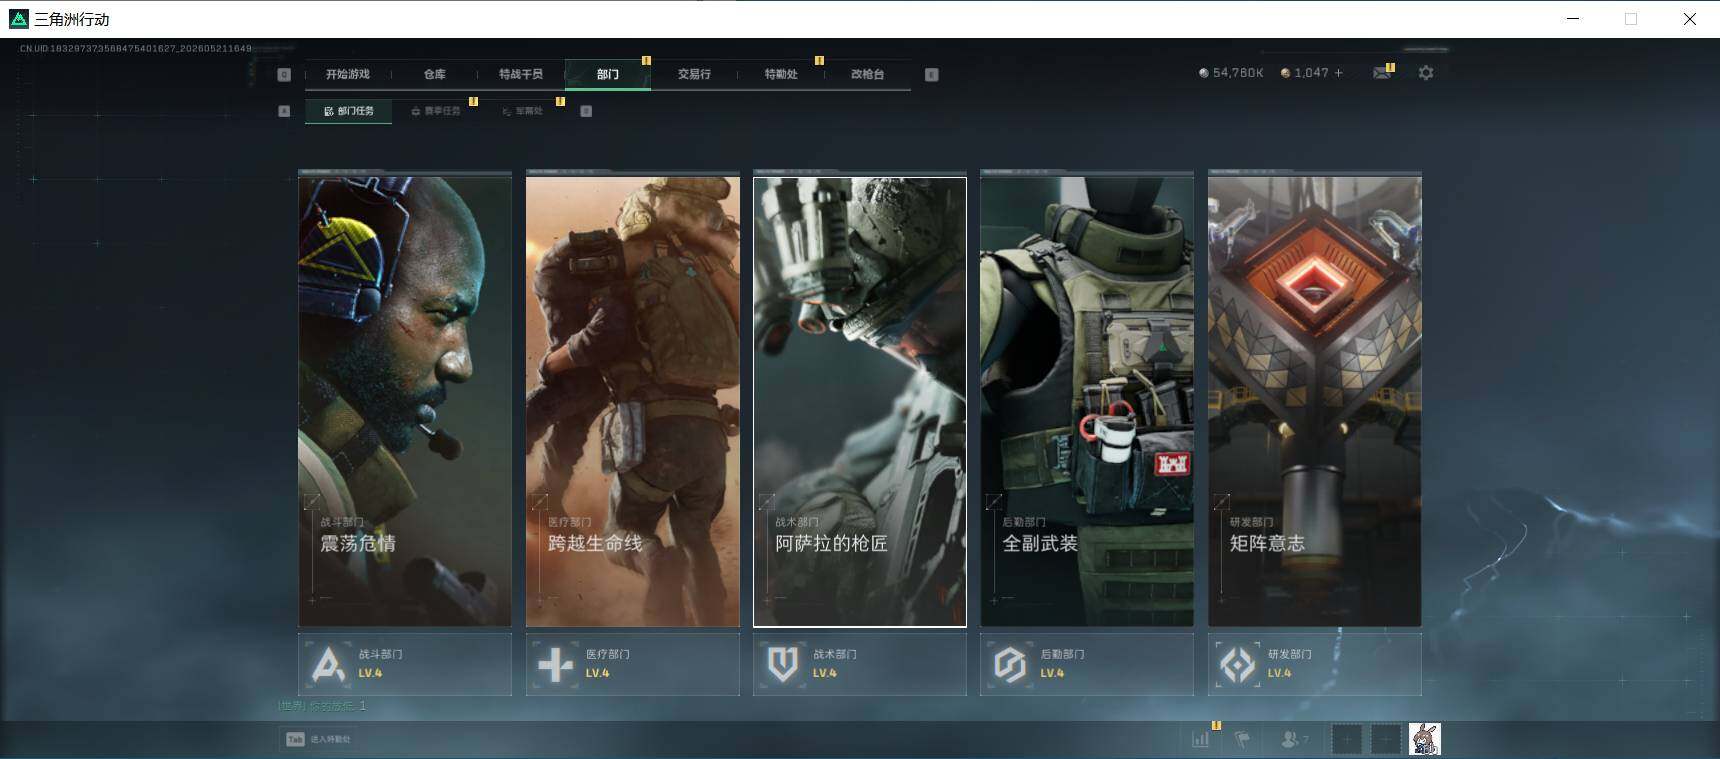1720x759 pixels.
Task: Go to the 交易行 tab
Action: (x=694, y=74)
